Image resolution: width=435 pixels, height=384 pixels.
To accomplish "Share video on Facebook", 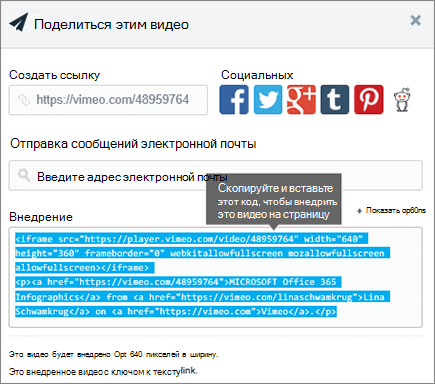I will click(x=234, y=100).
